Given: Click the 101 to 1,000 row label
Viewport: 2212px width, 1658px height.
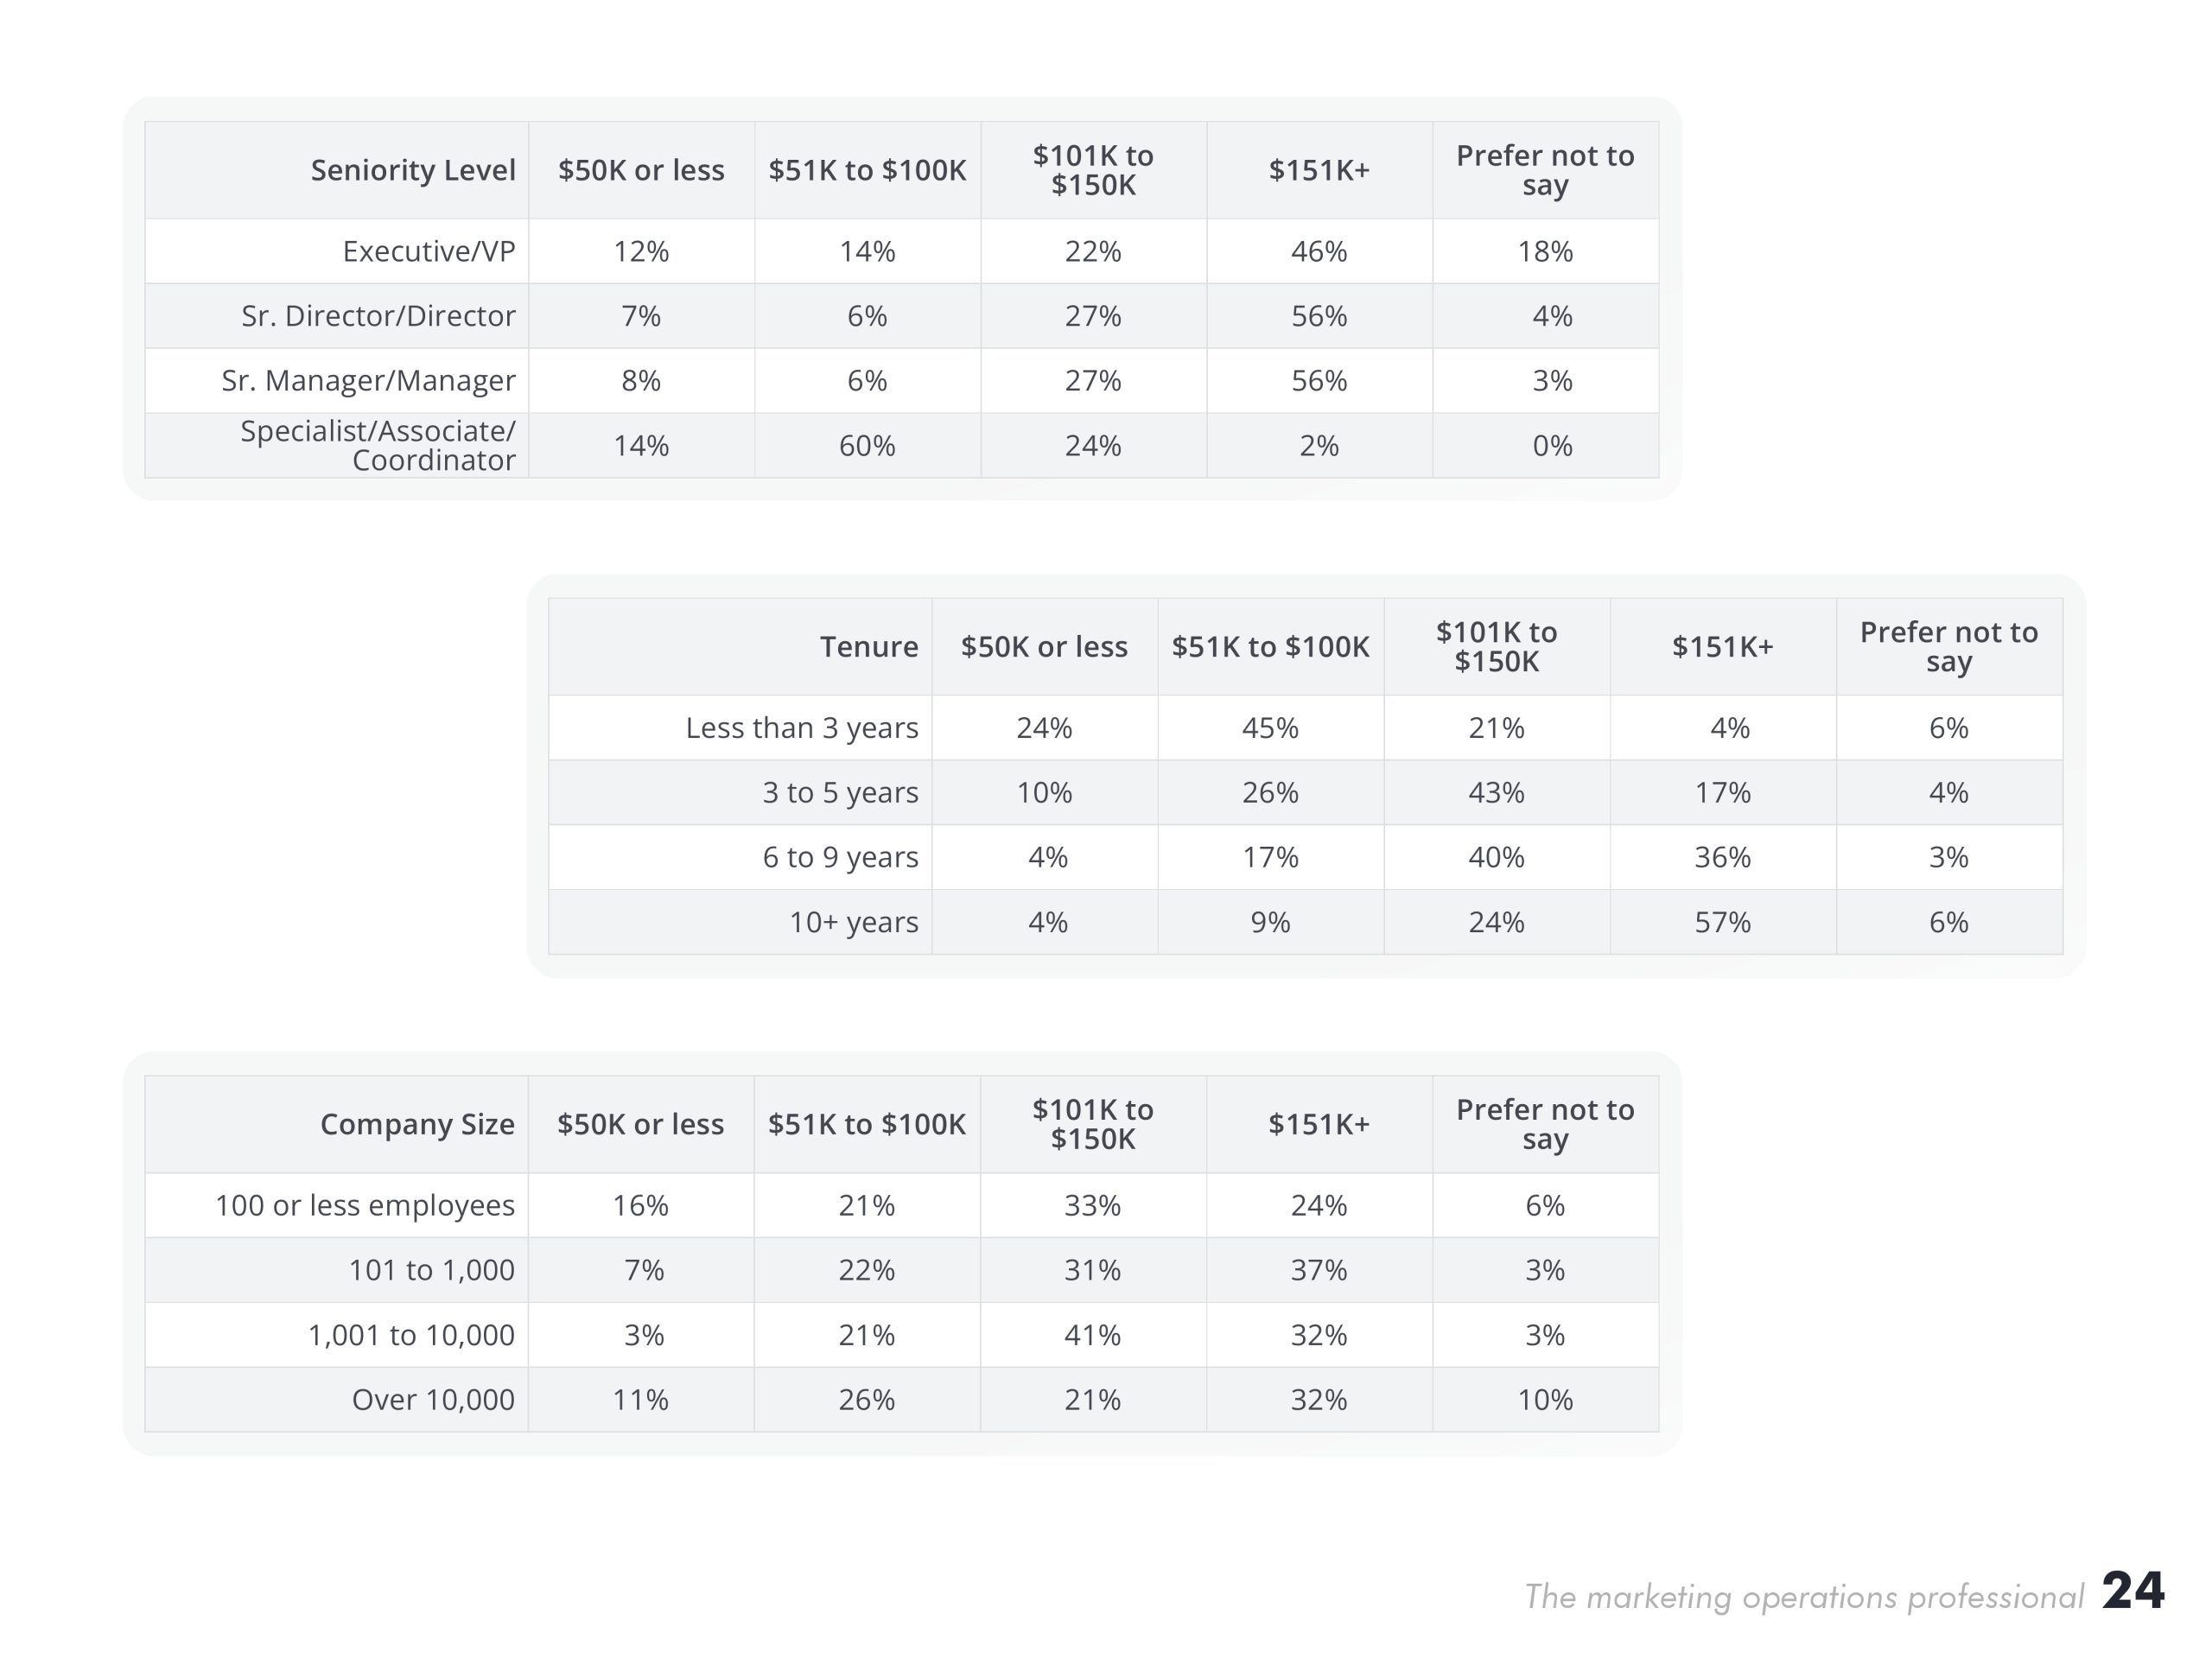Looking at the screenshot, I should 431,1270.
